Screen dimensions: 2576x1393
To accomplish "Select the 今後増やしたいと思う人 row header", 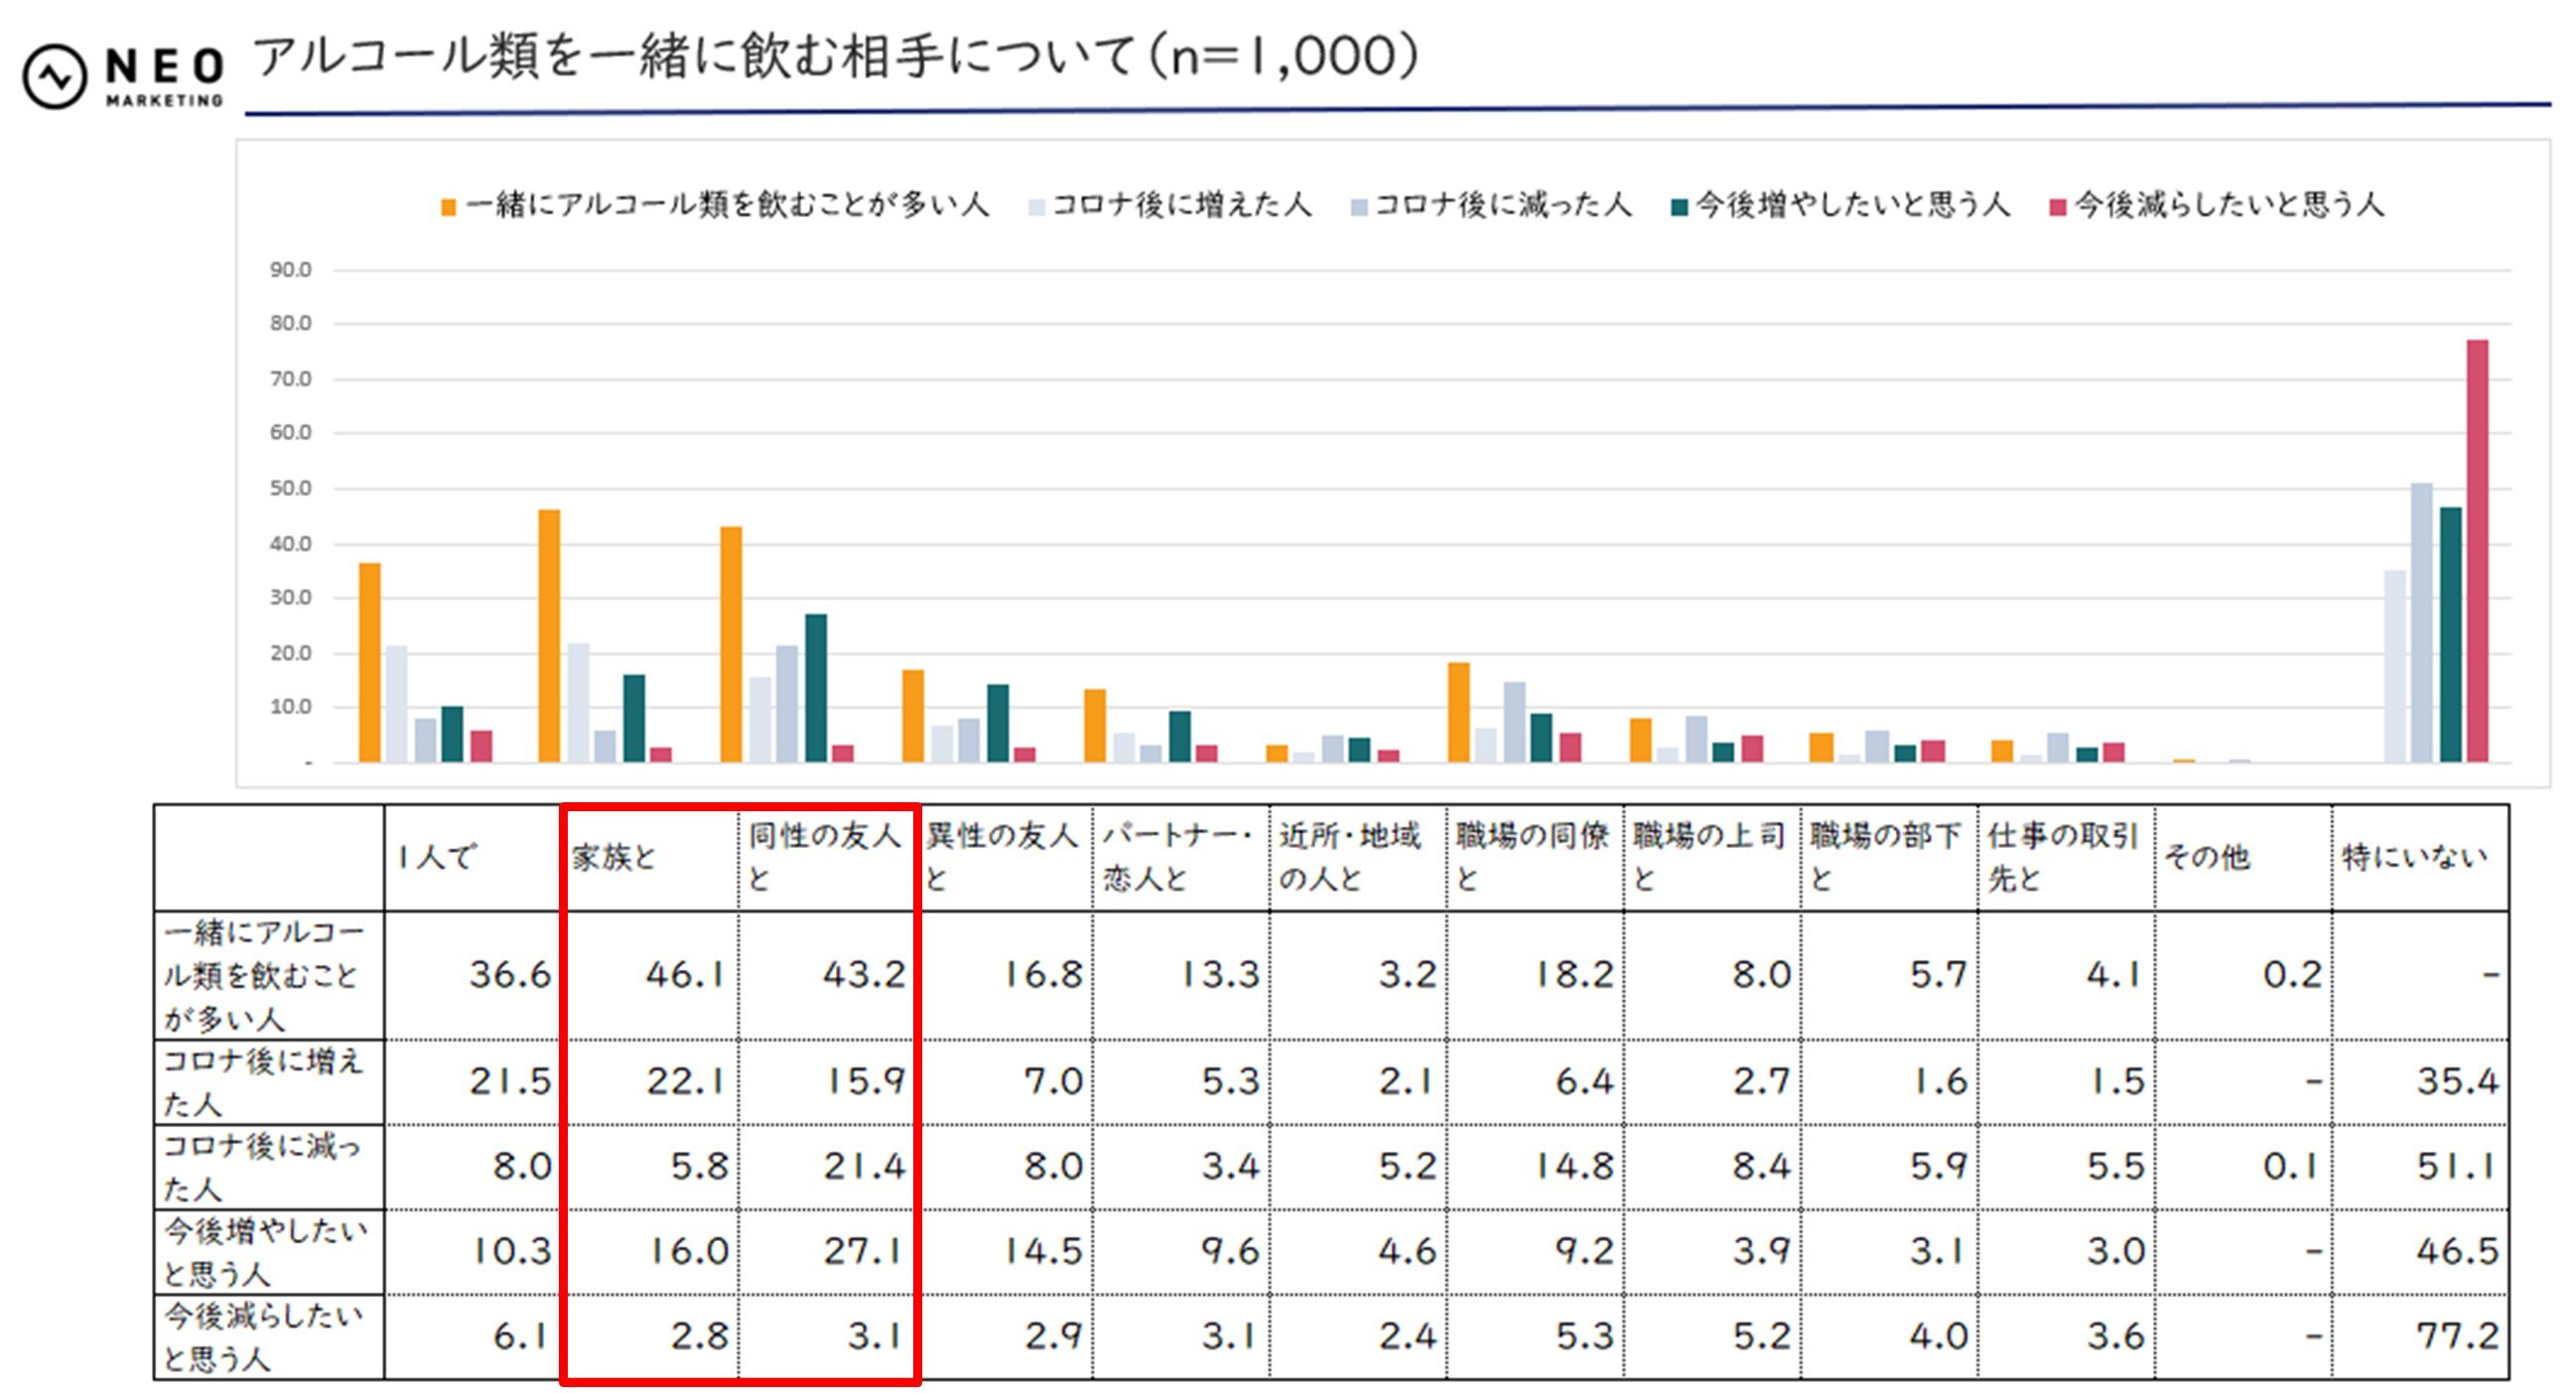I will coord(268,1251).
